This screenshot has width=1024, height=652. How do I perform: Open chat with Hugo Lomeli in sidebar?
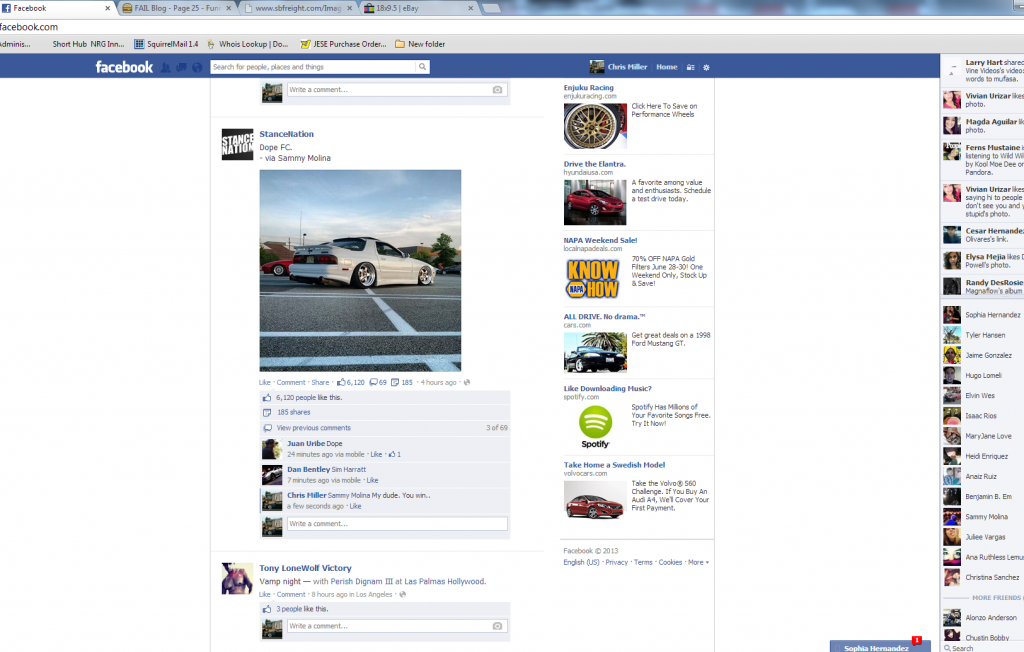(x=982, y=376)
